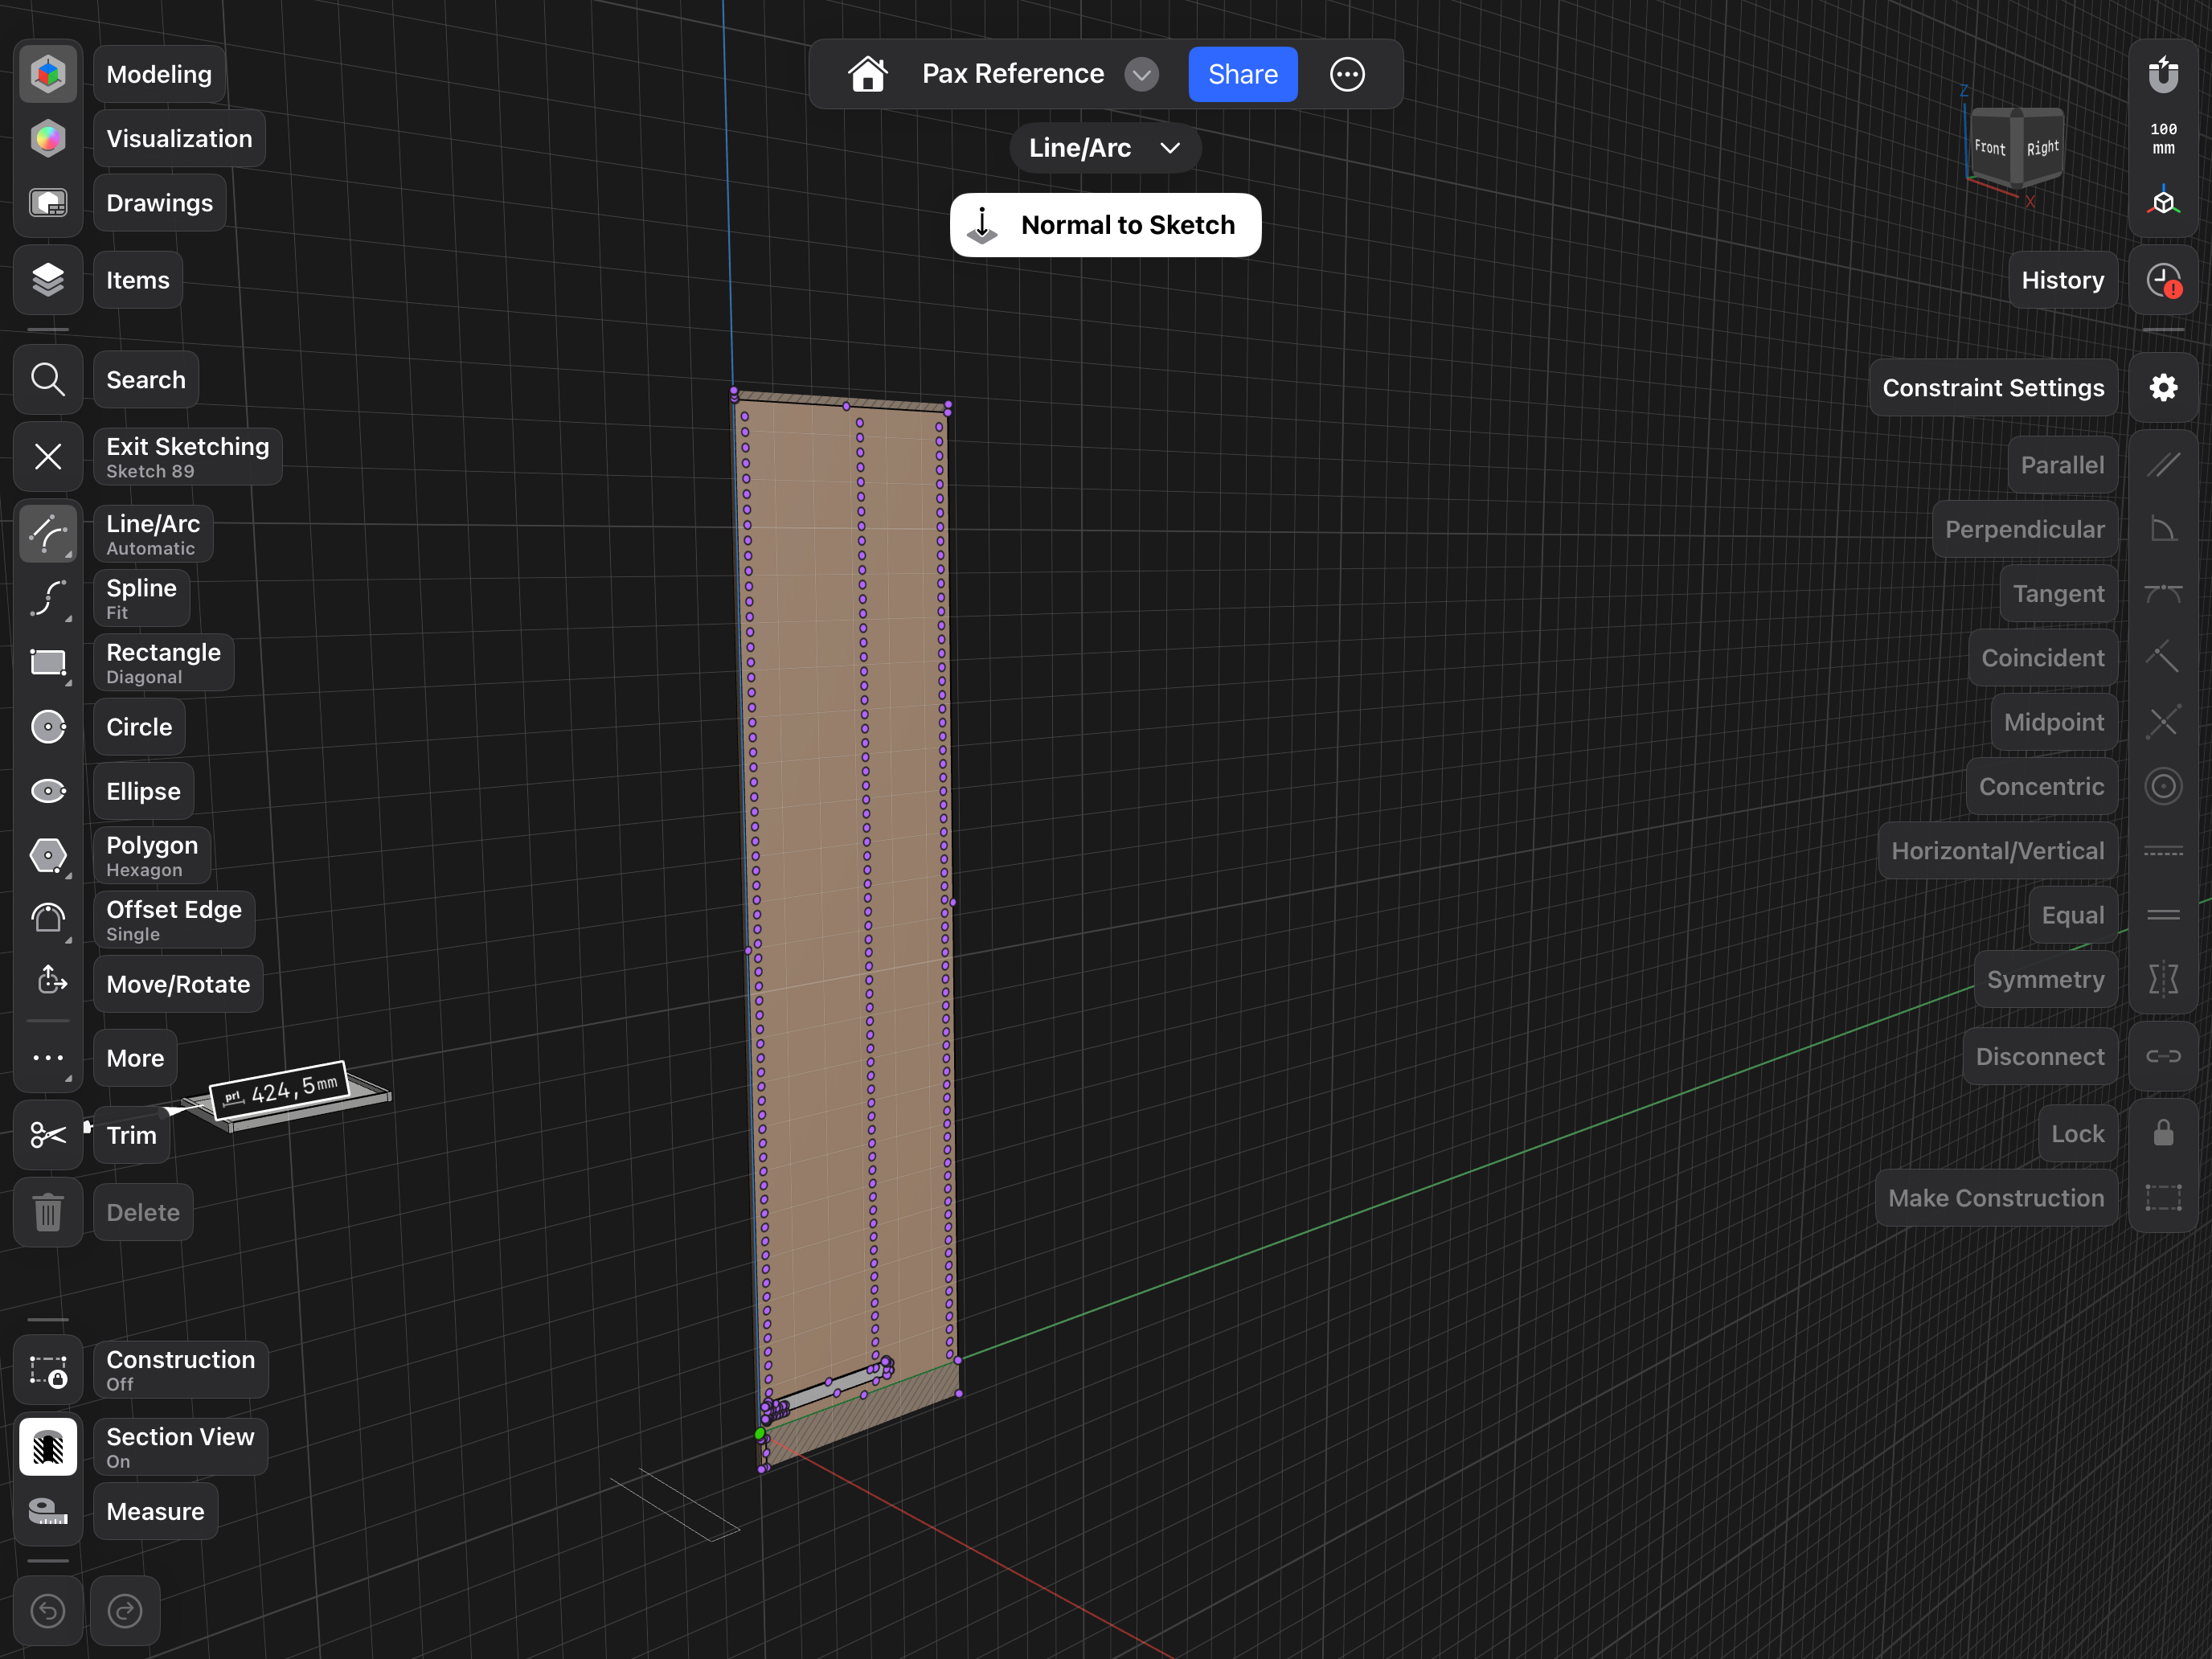Toggle Section View on/off
The width and height of the screenshot is (2212, 1659).
[x=48, y=1447]
